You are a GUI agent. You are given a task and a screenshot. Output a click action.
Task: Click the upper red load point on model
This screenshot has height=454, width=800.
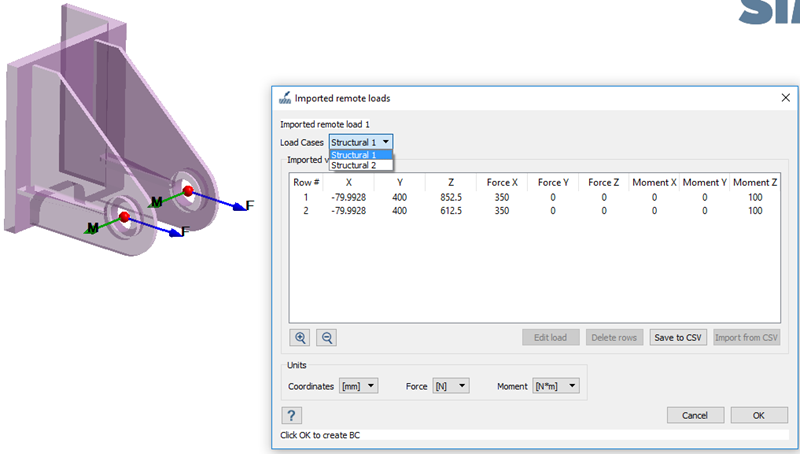tap(187, 190)
